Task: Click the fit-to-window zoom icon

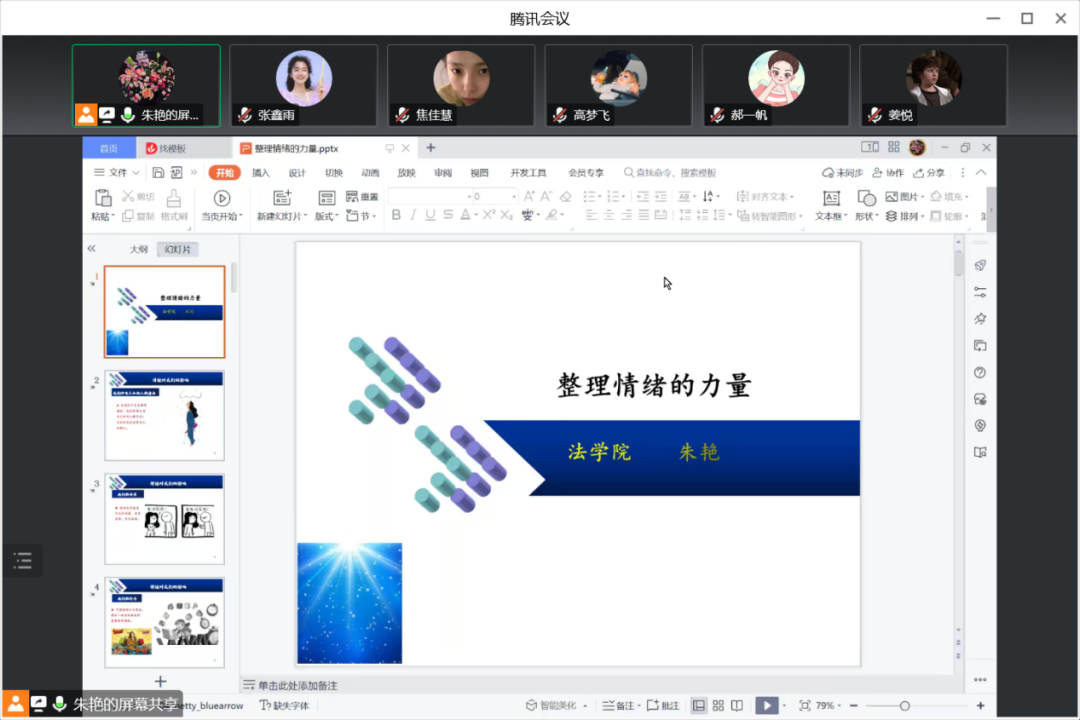Action: click(x=804, y=706)
